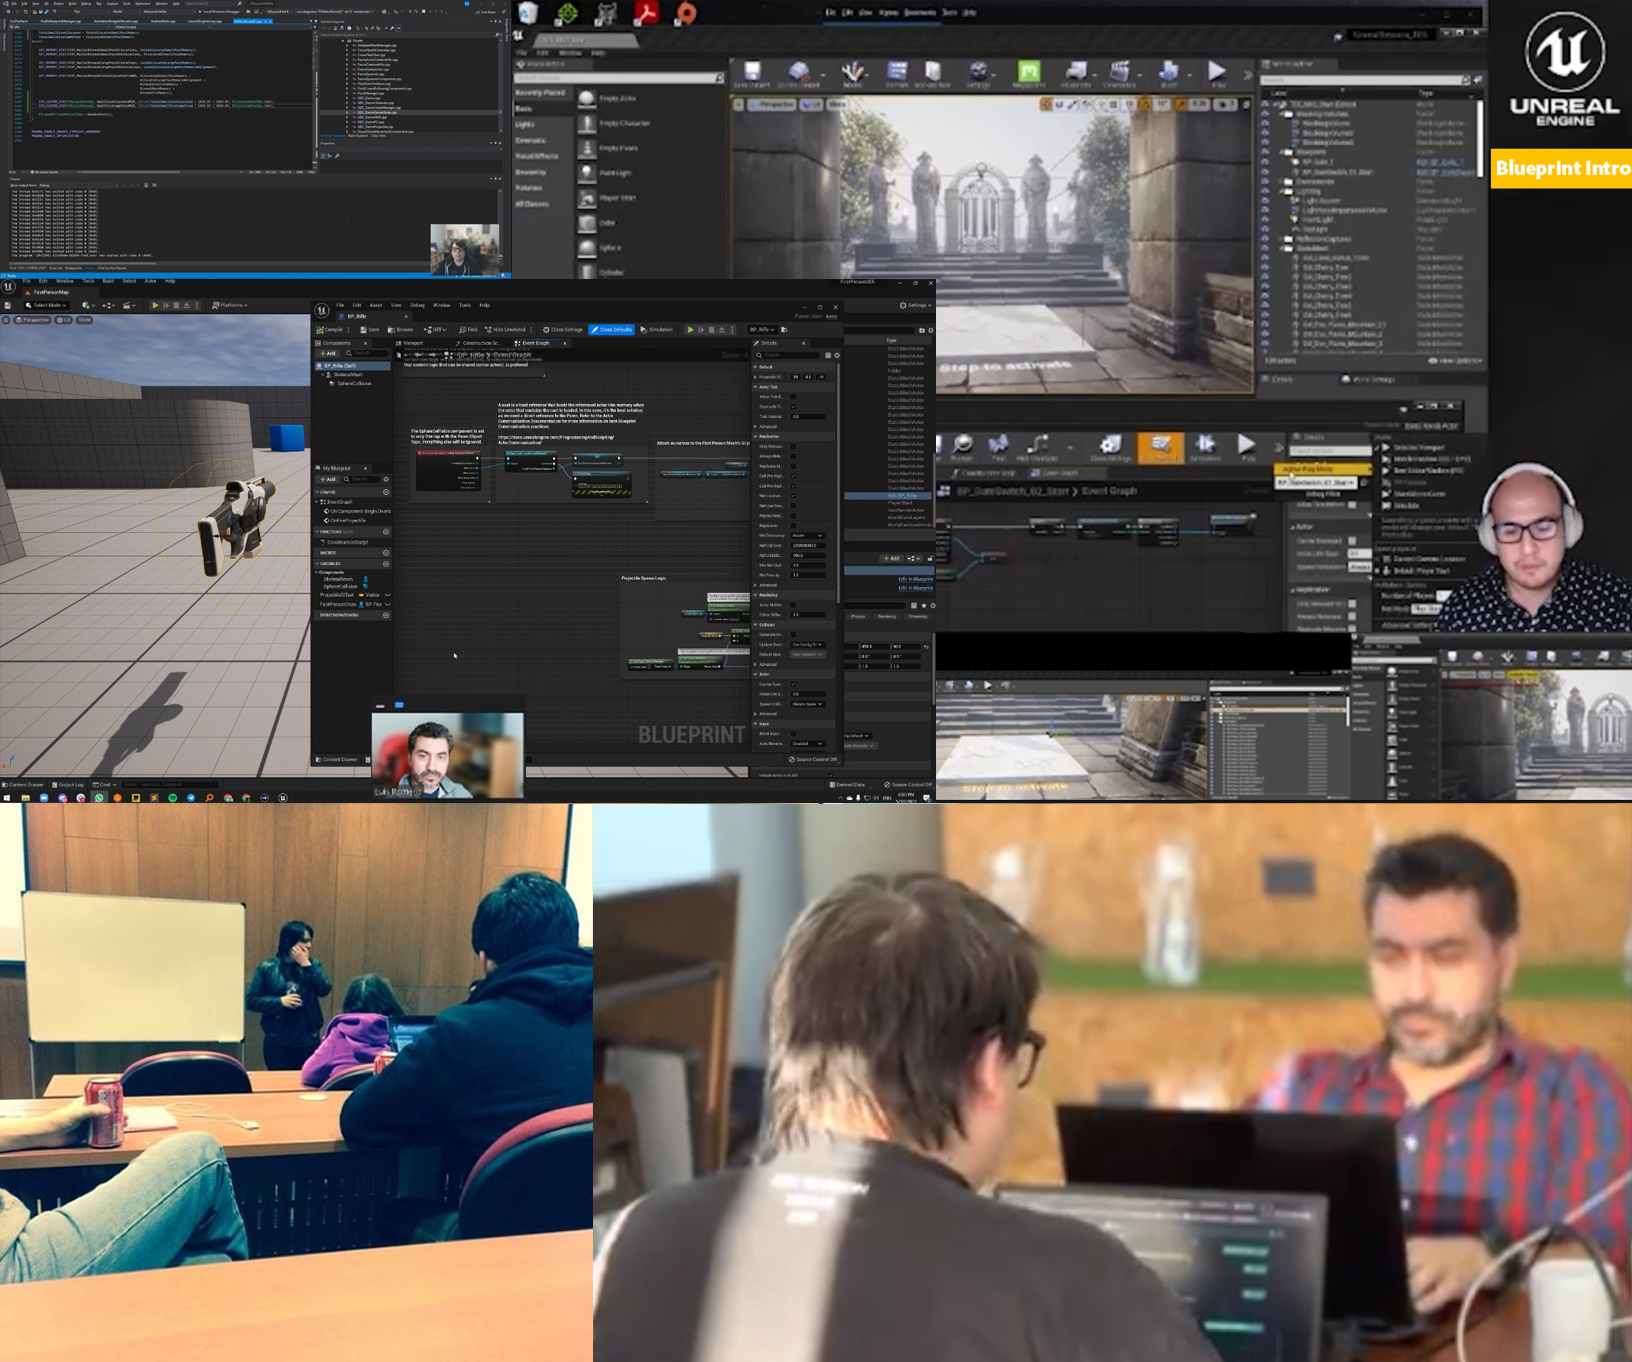Open the Debug menu in blueprint editor

tap(417, 305)
